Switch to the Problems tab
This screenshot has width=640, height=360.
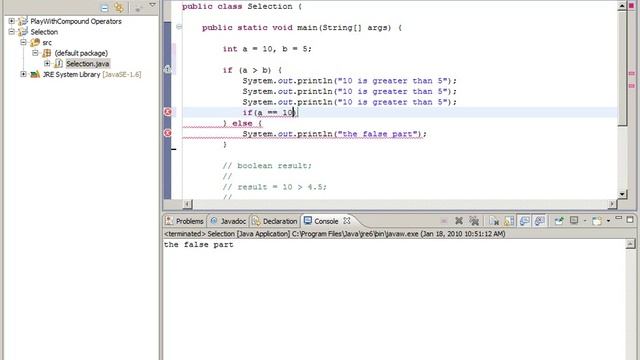pyautogui.click(x=184, y=221)
